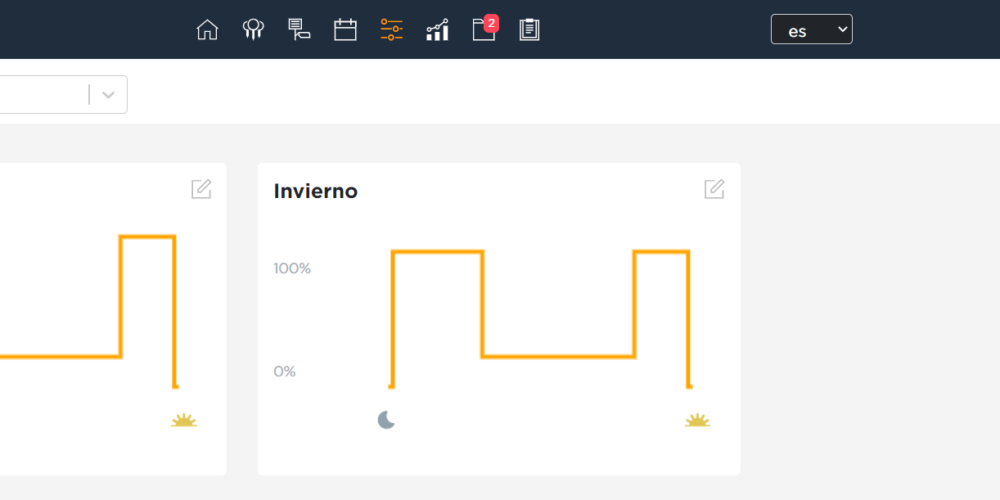Click the Invierno card title
This screenshot has width=1000, height=500.
(315, 191)
